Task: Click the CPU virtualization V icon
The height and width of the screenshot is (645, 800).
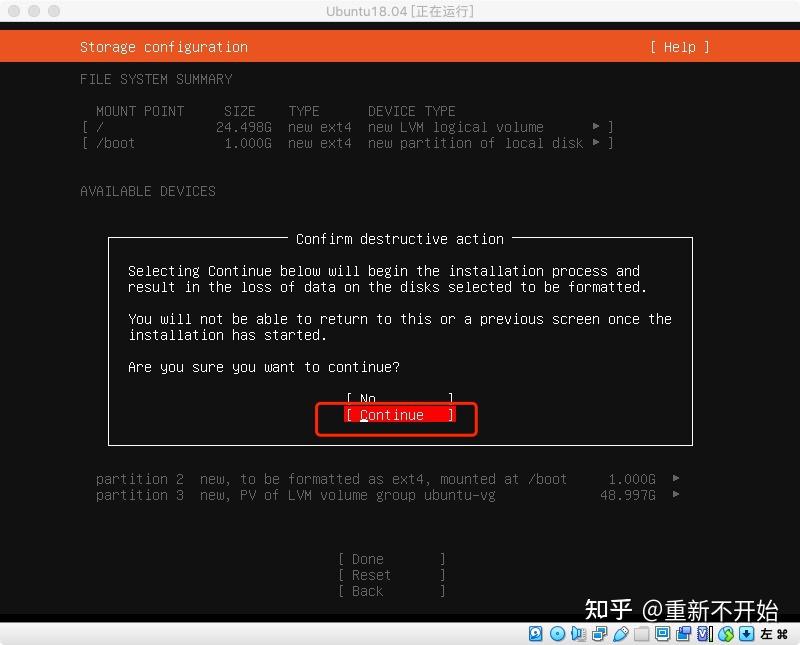Action: (x=705, y=634)
